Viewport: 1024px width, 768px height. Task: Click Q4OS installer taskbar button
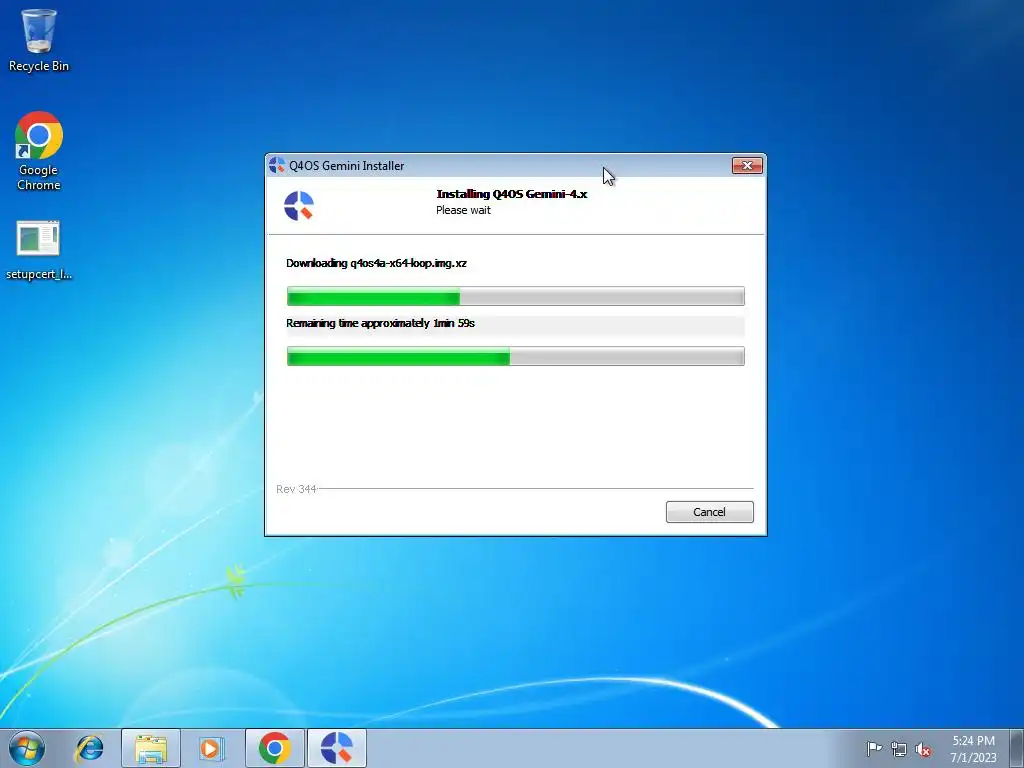tap(337, 748)
